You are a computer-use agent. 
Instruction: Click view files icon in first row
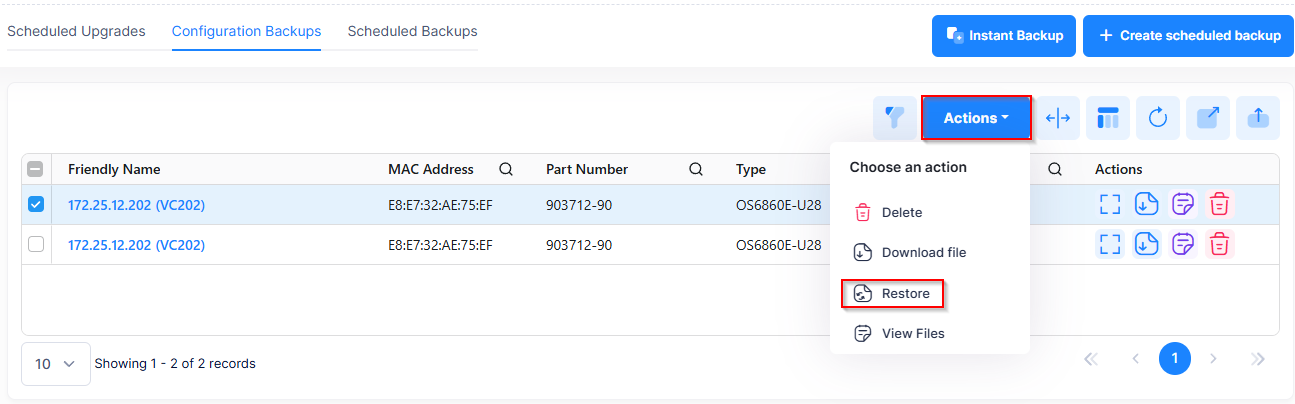(1183, 204)
